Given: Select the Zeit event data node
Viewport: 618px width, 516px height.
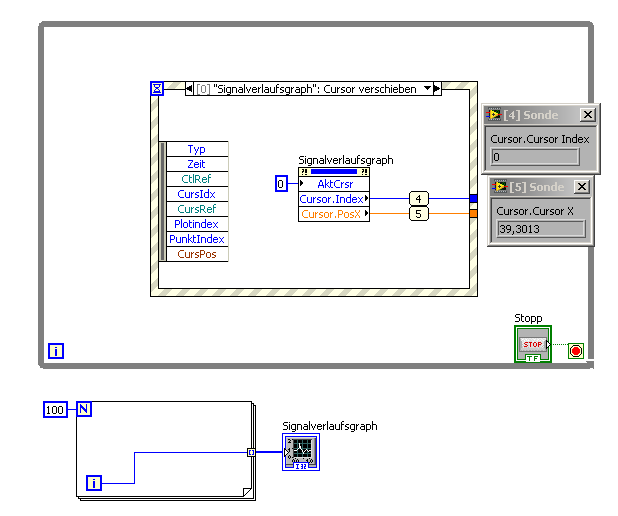Looking at the screenshot, I should (197, 164).
